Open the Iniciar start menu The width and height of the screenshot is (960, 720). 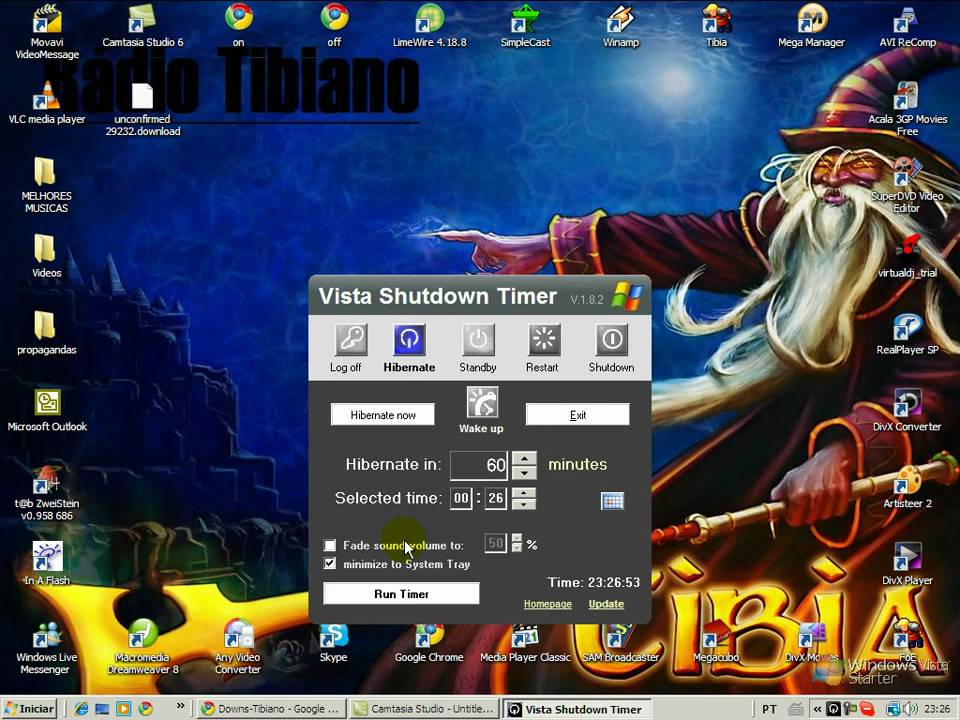pyautogui.click(x=29, y=708)
